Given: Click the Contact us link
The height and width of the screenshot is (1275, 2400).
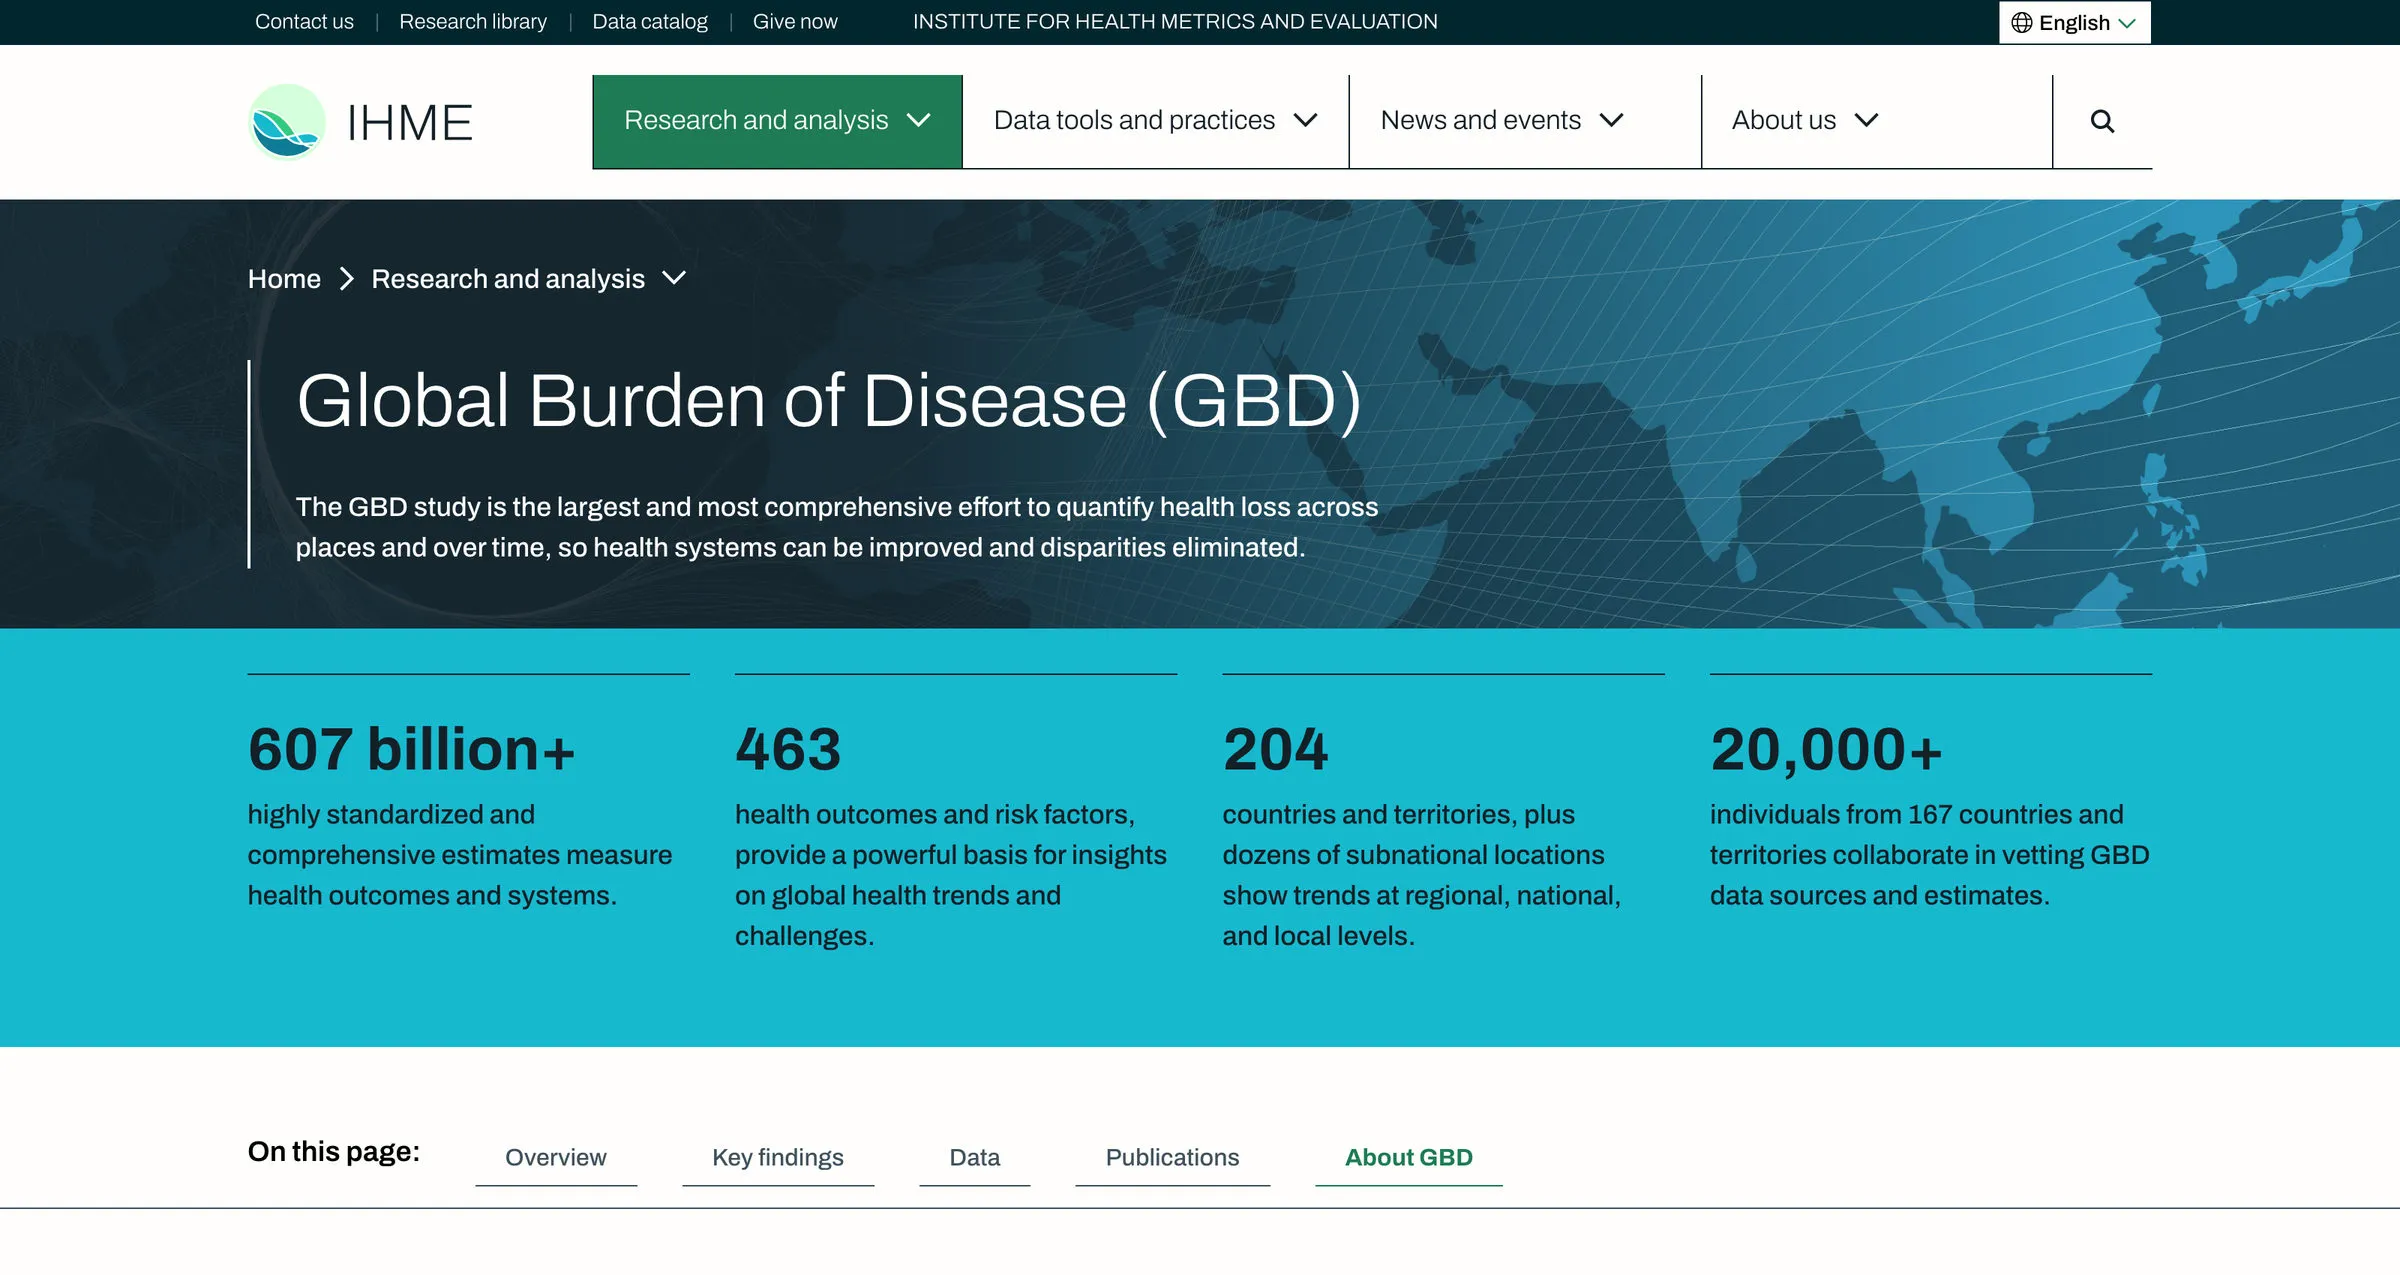Looking at the screenshot, I should pyautogui.click(x=304, y=21).
